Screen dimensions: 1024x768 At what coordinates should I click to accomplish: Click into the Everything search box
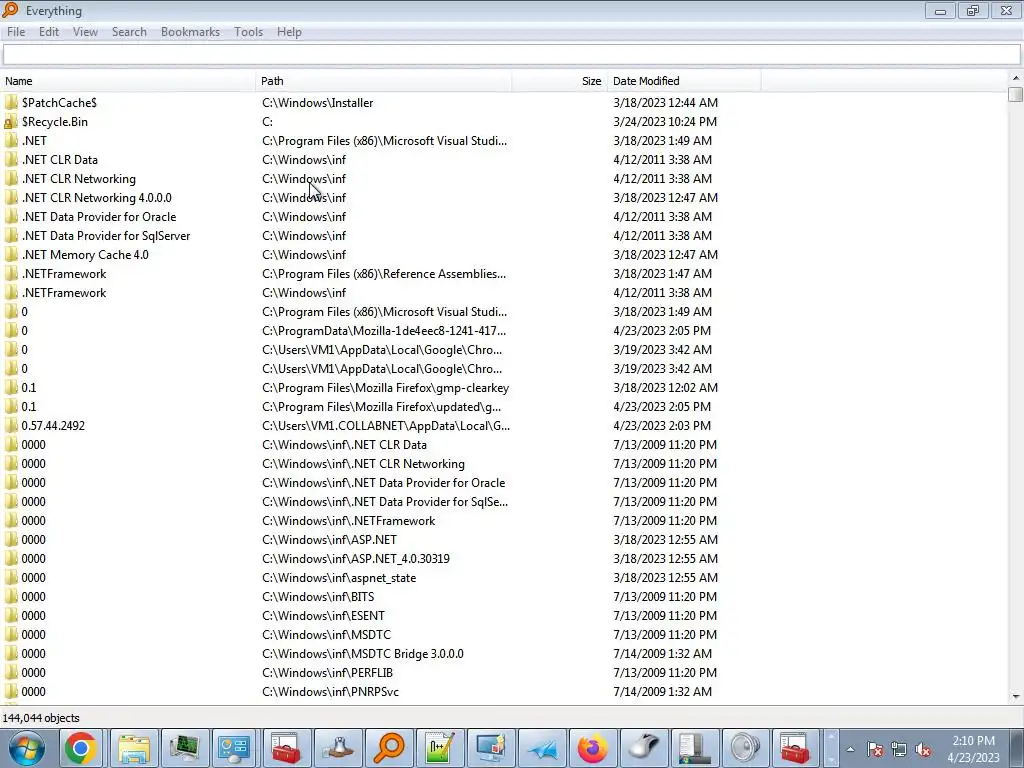511,55
